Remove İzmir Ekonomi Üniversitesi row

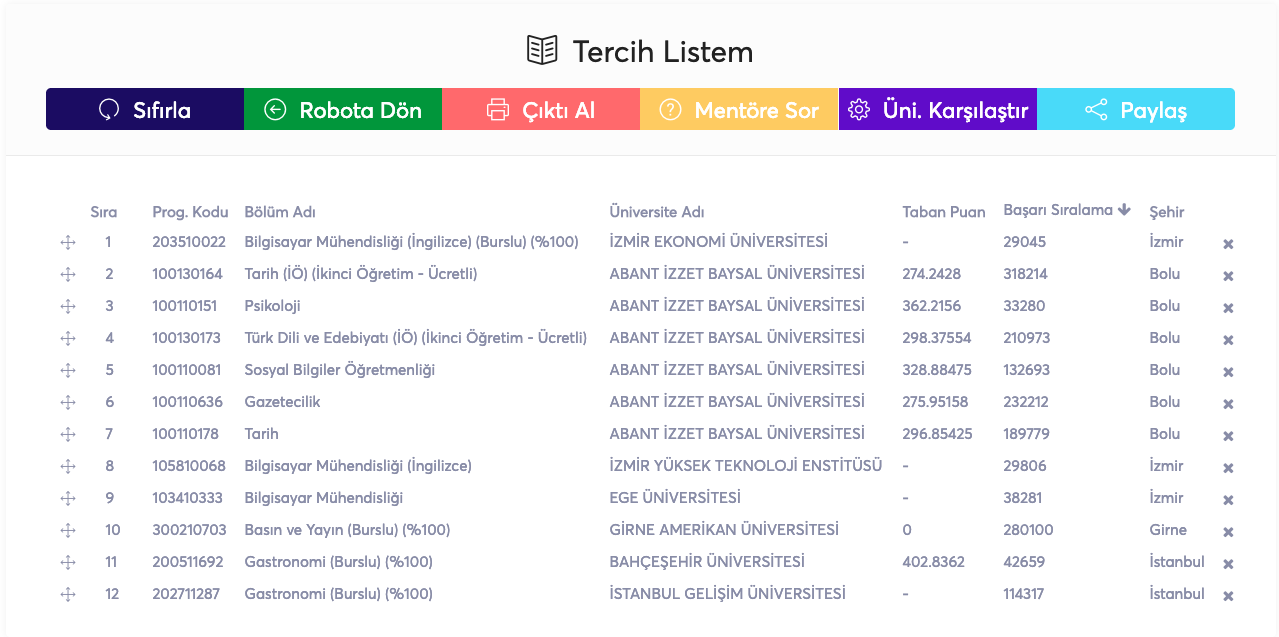[x=1228, y=244]
